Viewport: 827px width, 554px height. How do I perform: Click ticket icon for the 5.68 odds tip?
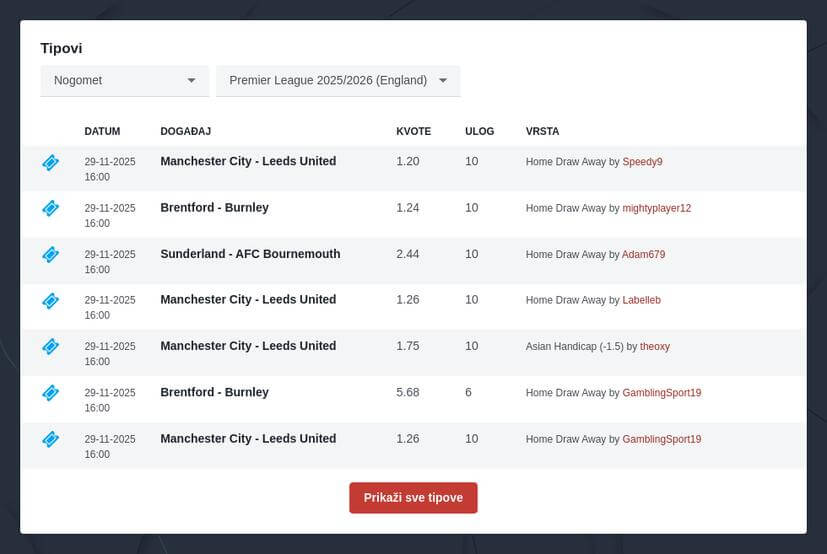pyautogui.click(x=51, y=393)
